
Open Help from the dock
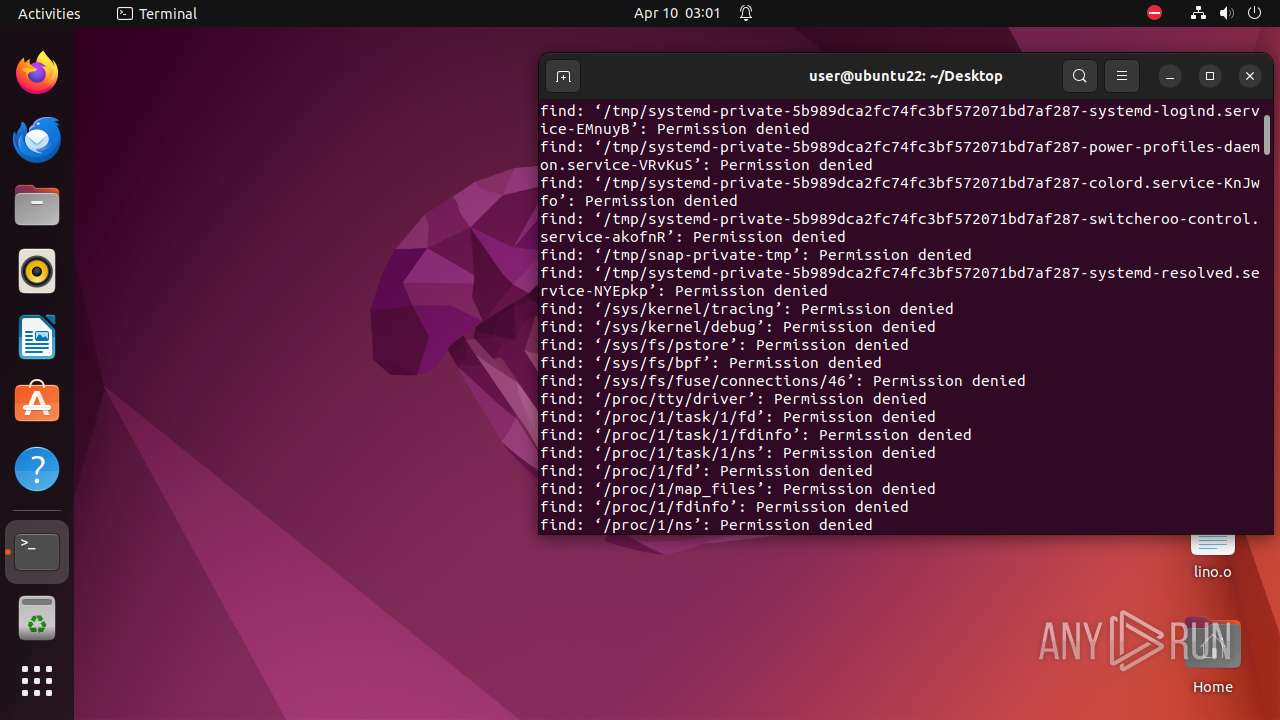point(37,469)
